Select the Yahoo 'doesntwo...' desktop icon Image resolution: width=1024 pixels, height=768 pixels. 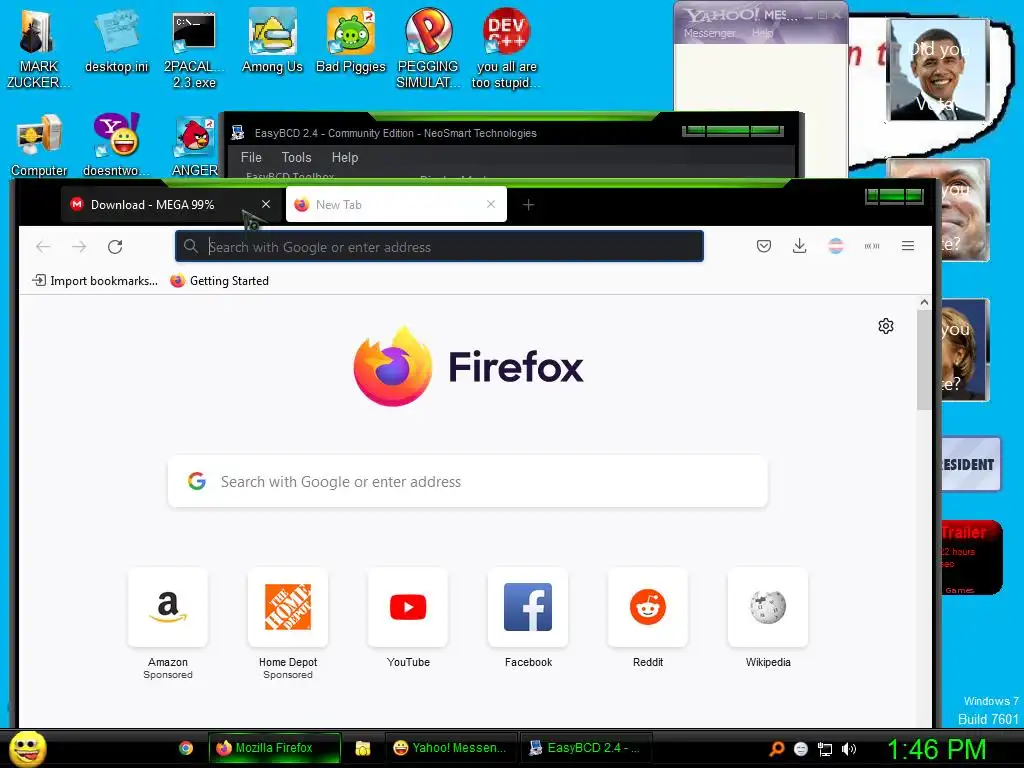(x=116, y=145)
